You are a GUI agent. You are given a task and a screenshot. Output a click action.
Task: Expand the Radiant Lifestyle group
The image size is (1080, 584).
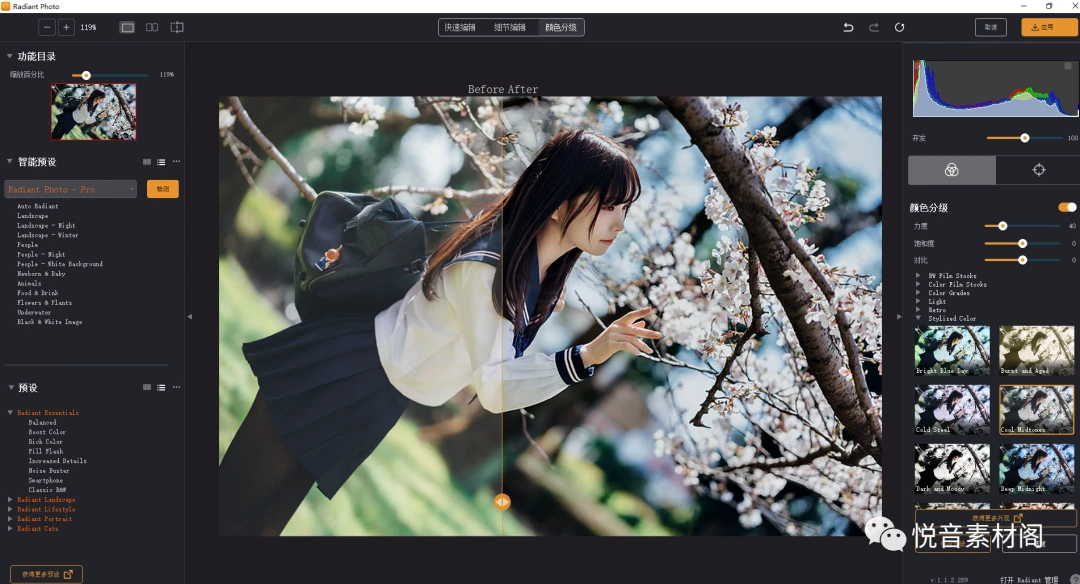(10, 509)
